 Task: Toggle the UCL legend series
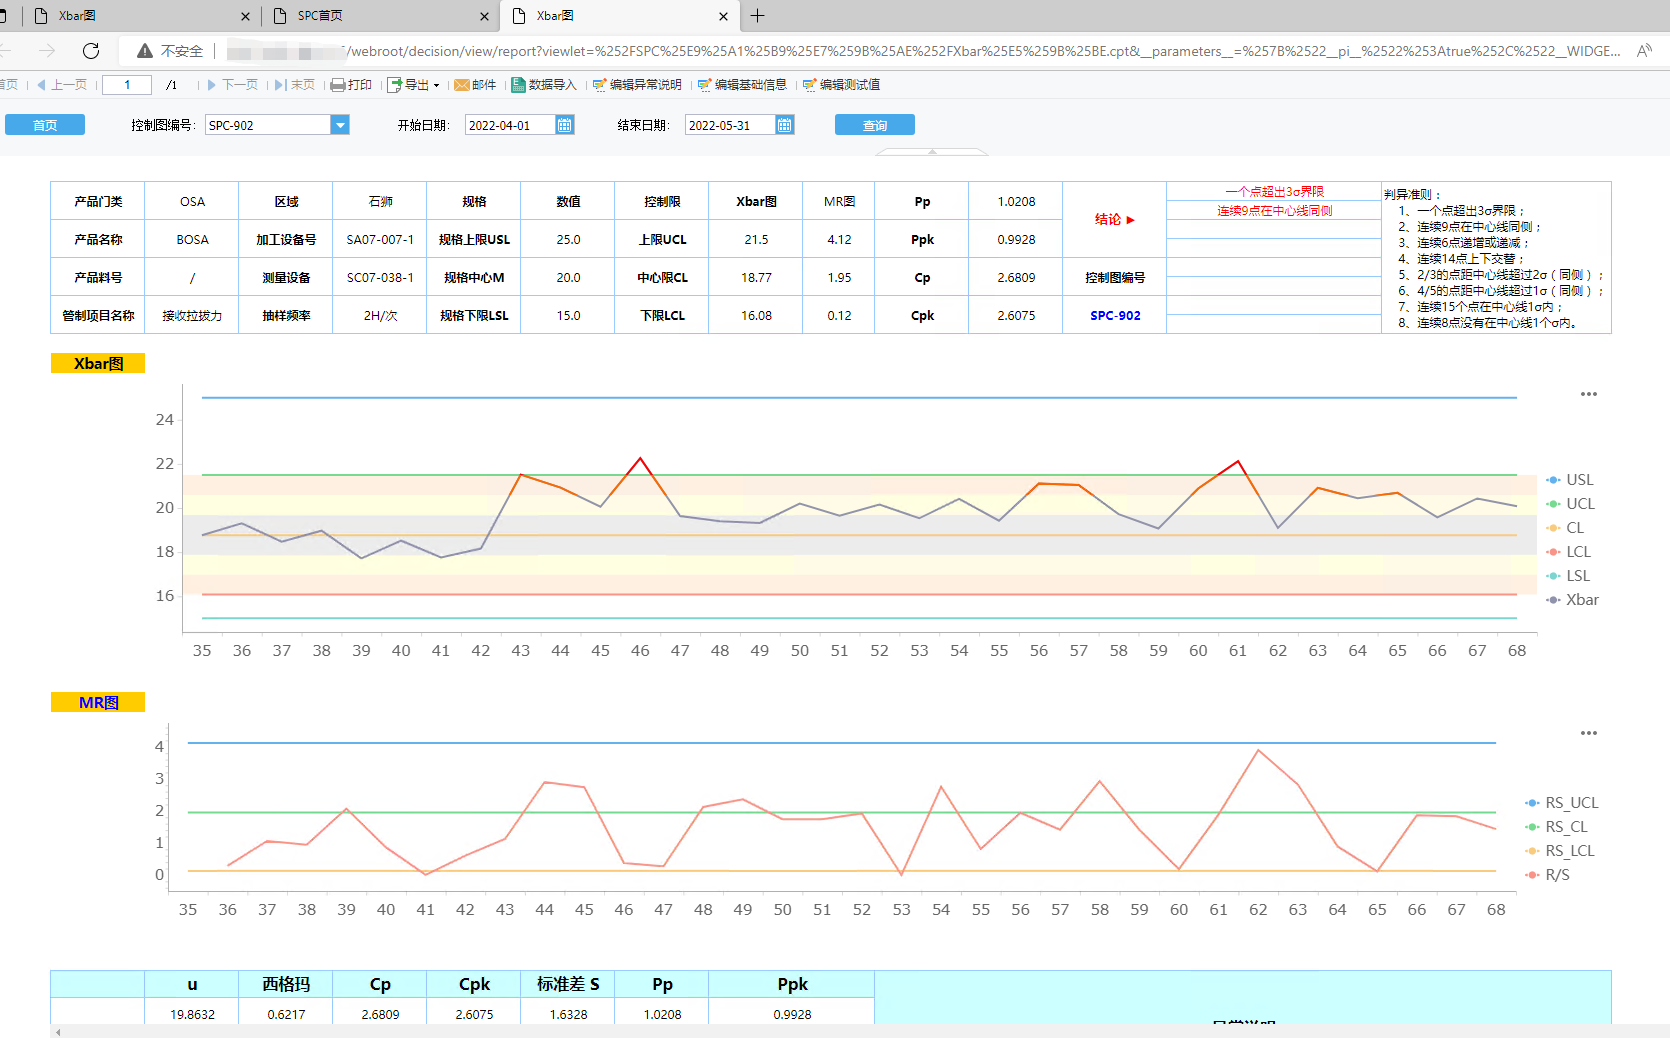[1571, 504]
